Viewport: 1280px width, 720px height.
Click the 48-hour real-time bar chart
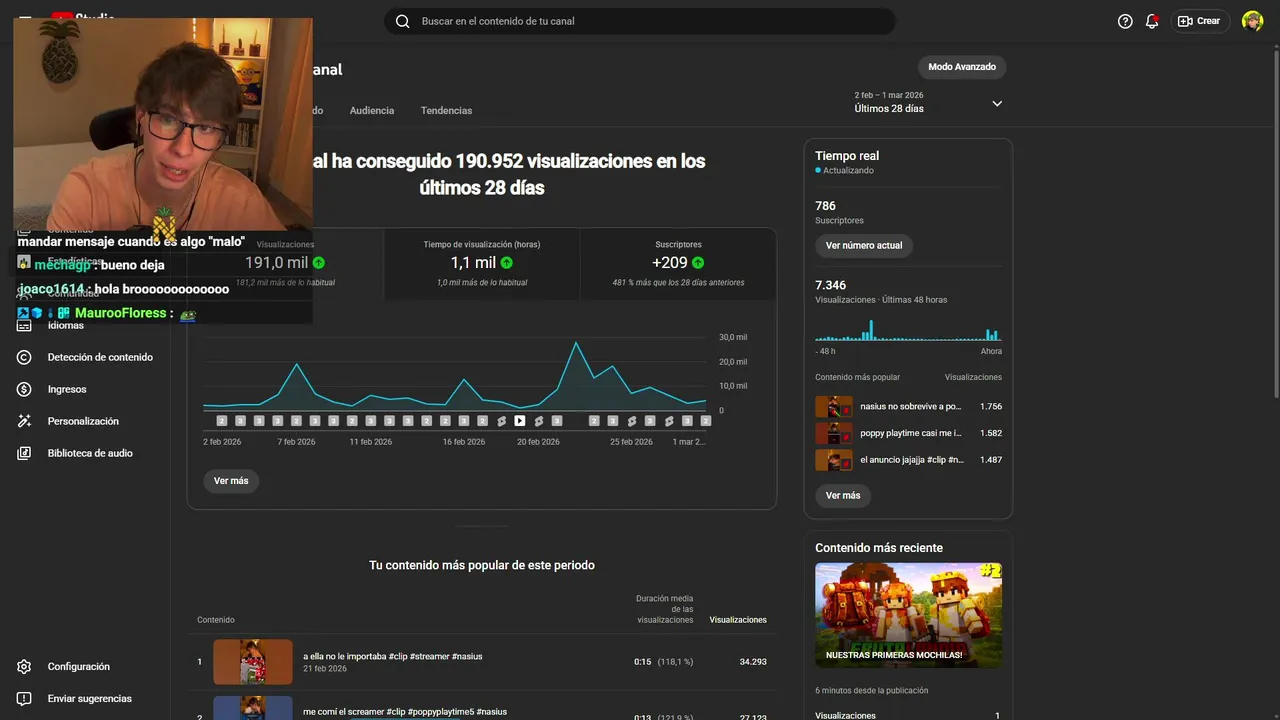tap(908, 331)
